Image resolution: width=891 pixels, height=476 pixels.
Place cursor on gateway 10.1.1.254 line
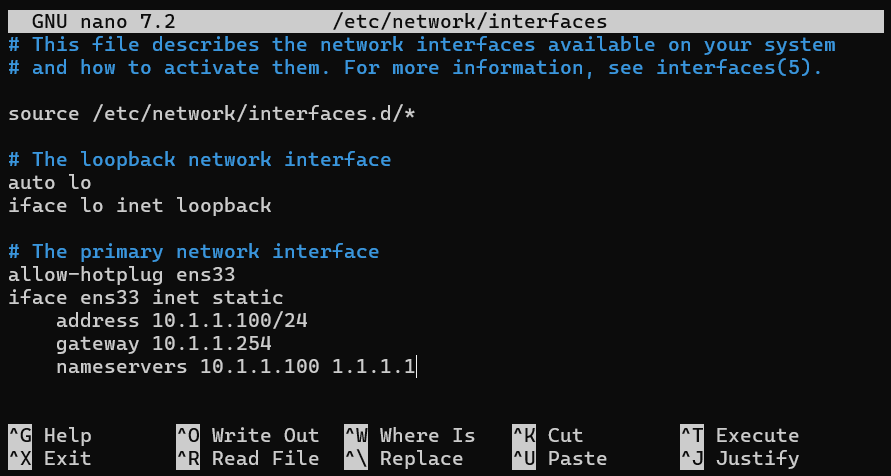point(164,344)
